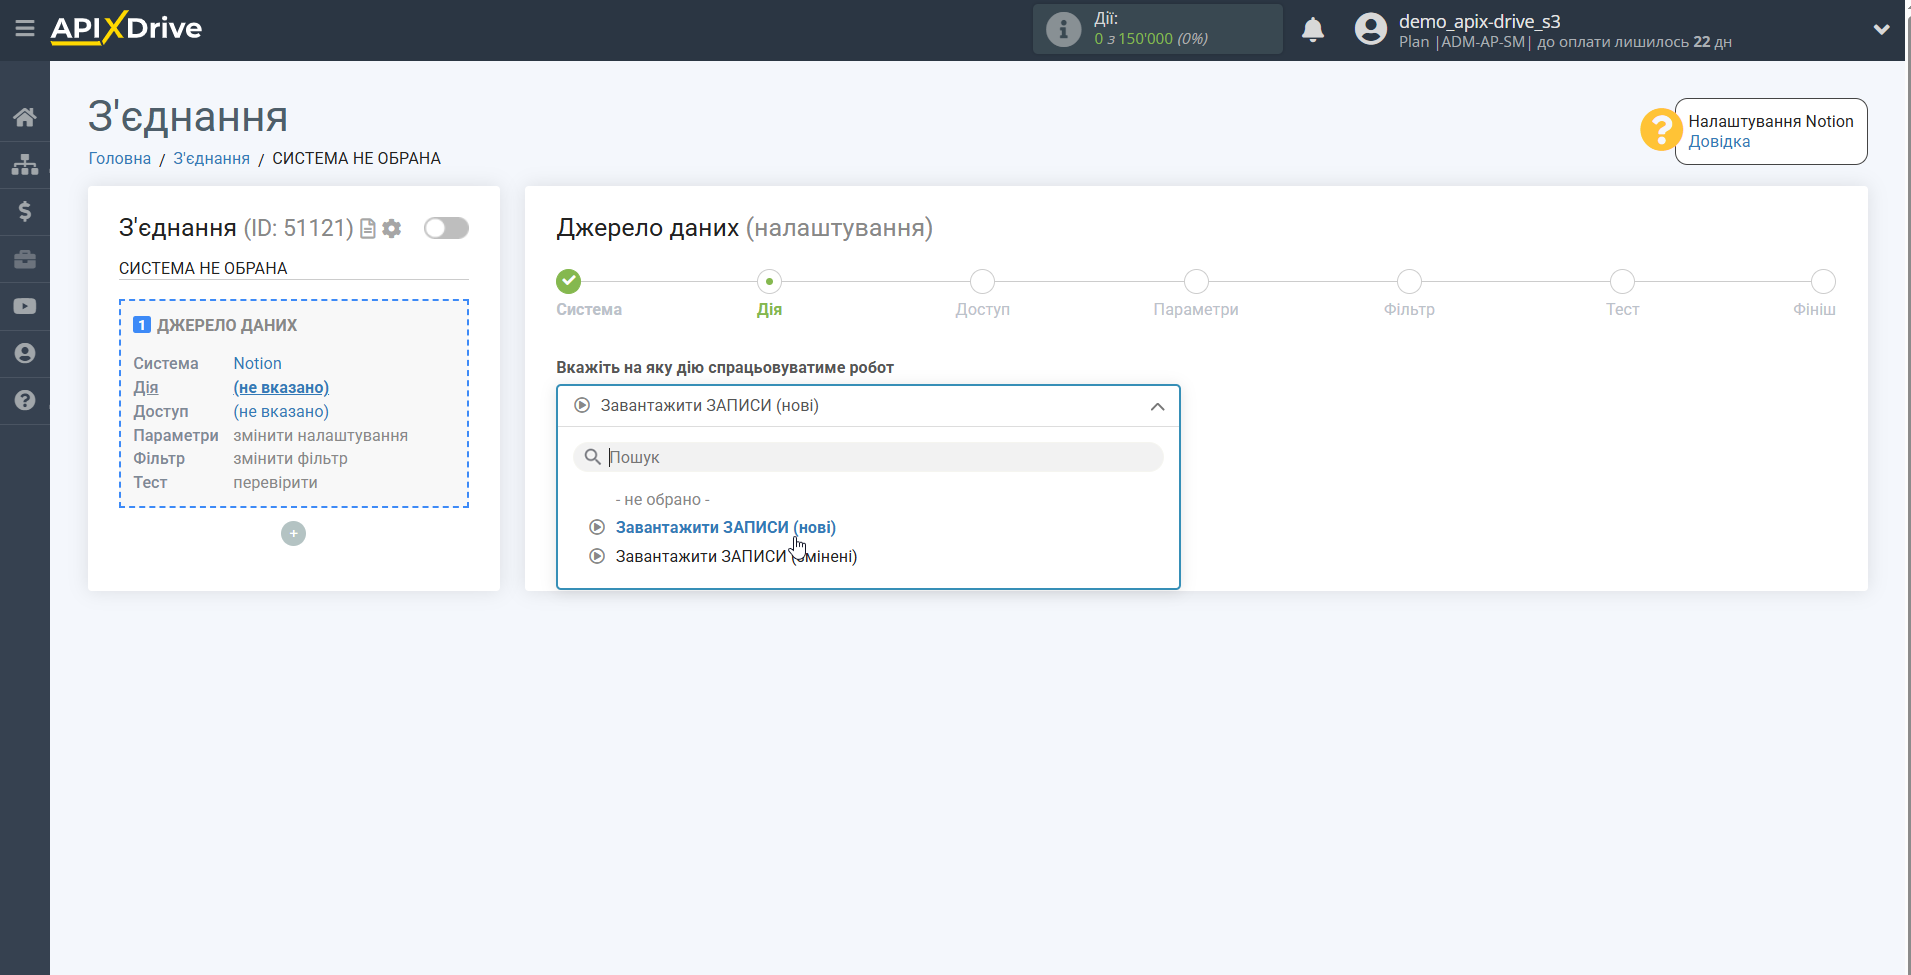Open the video tutorials sidebar icon

click(x=25, y=306)
